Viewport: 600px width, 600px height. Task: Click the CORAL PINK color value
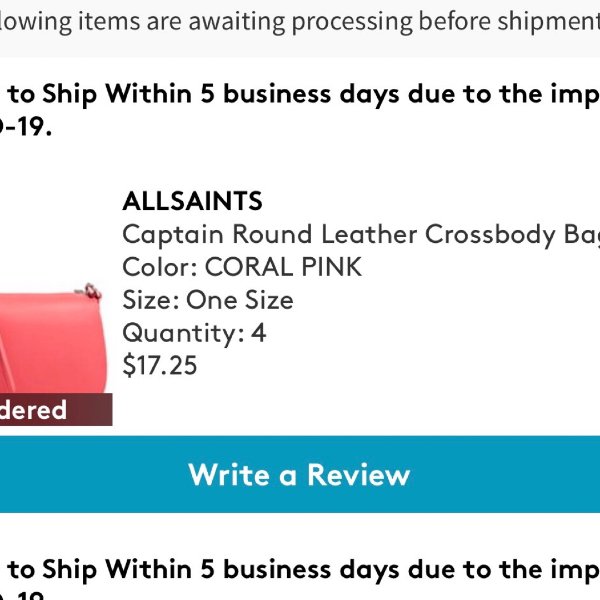284,267
